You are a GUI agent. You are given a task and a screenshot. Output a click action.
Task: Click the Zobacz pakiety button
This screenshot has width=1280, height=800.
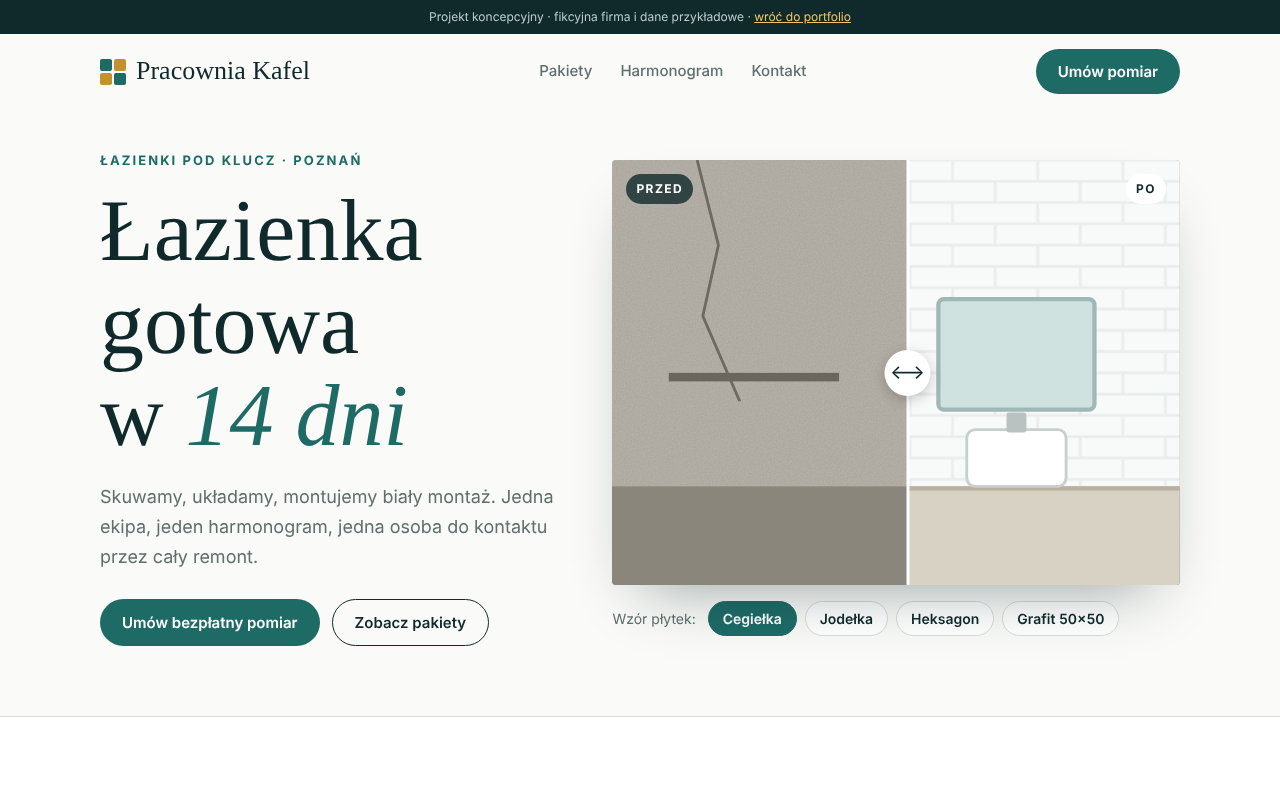(410, 622)
